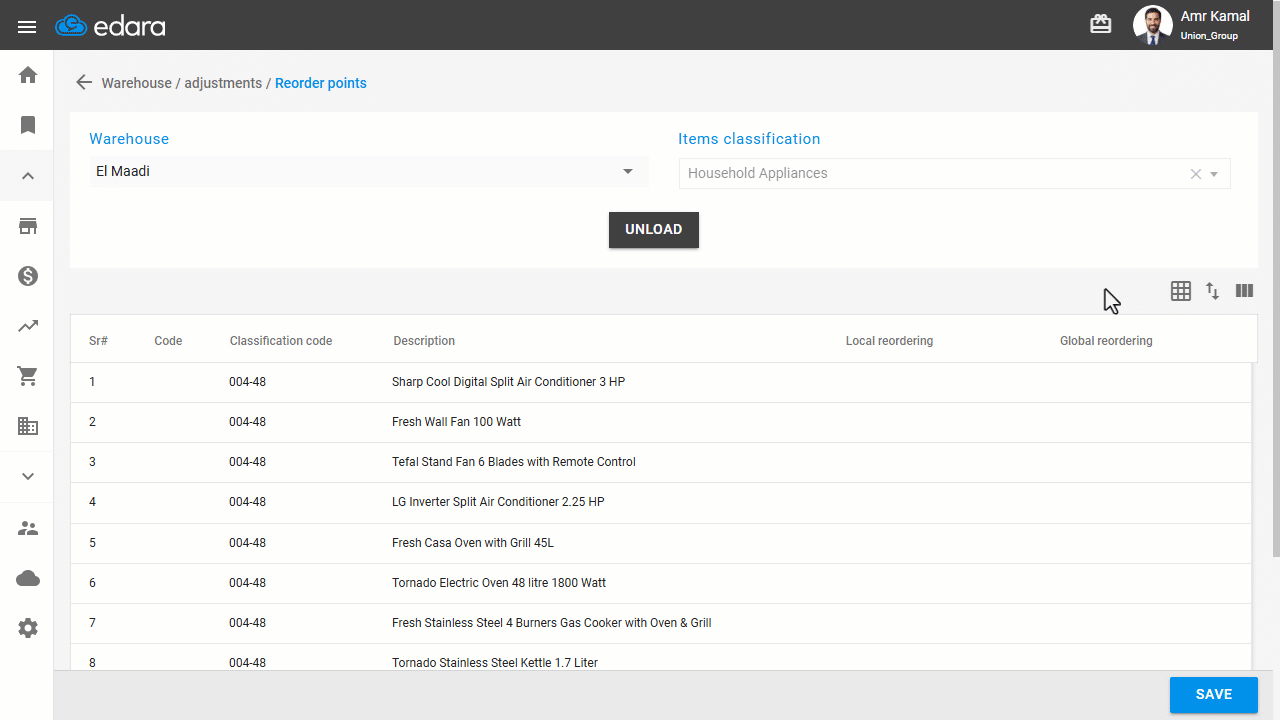The height and width of the screenshot is (720, 1280).
Task: Select Tornado Electric Oven 48 litre row
Action: (661, 583)
